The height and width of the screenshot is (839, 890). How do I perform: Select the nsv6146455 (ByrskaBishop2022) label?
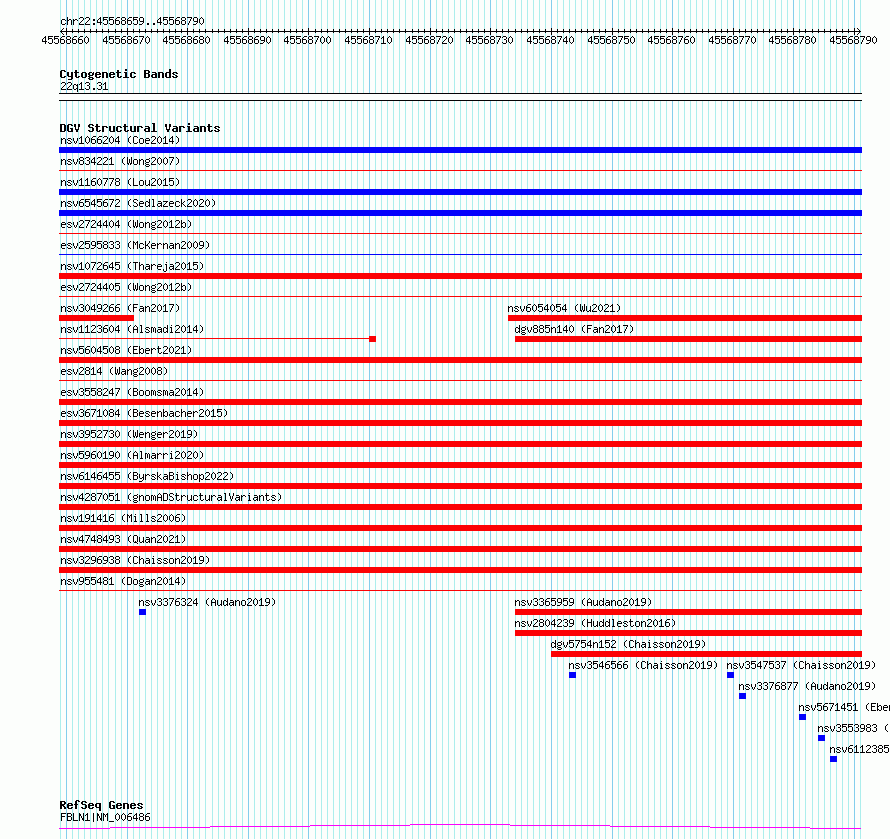(147, 476)
